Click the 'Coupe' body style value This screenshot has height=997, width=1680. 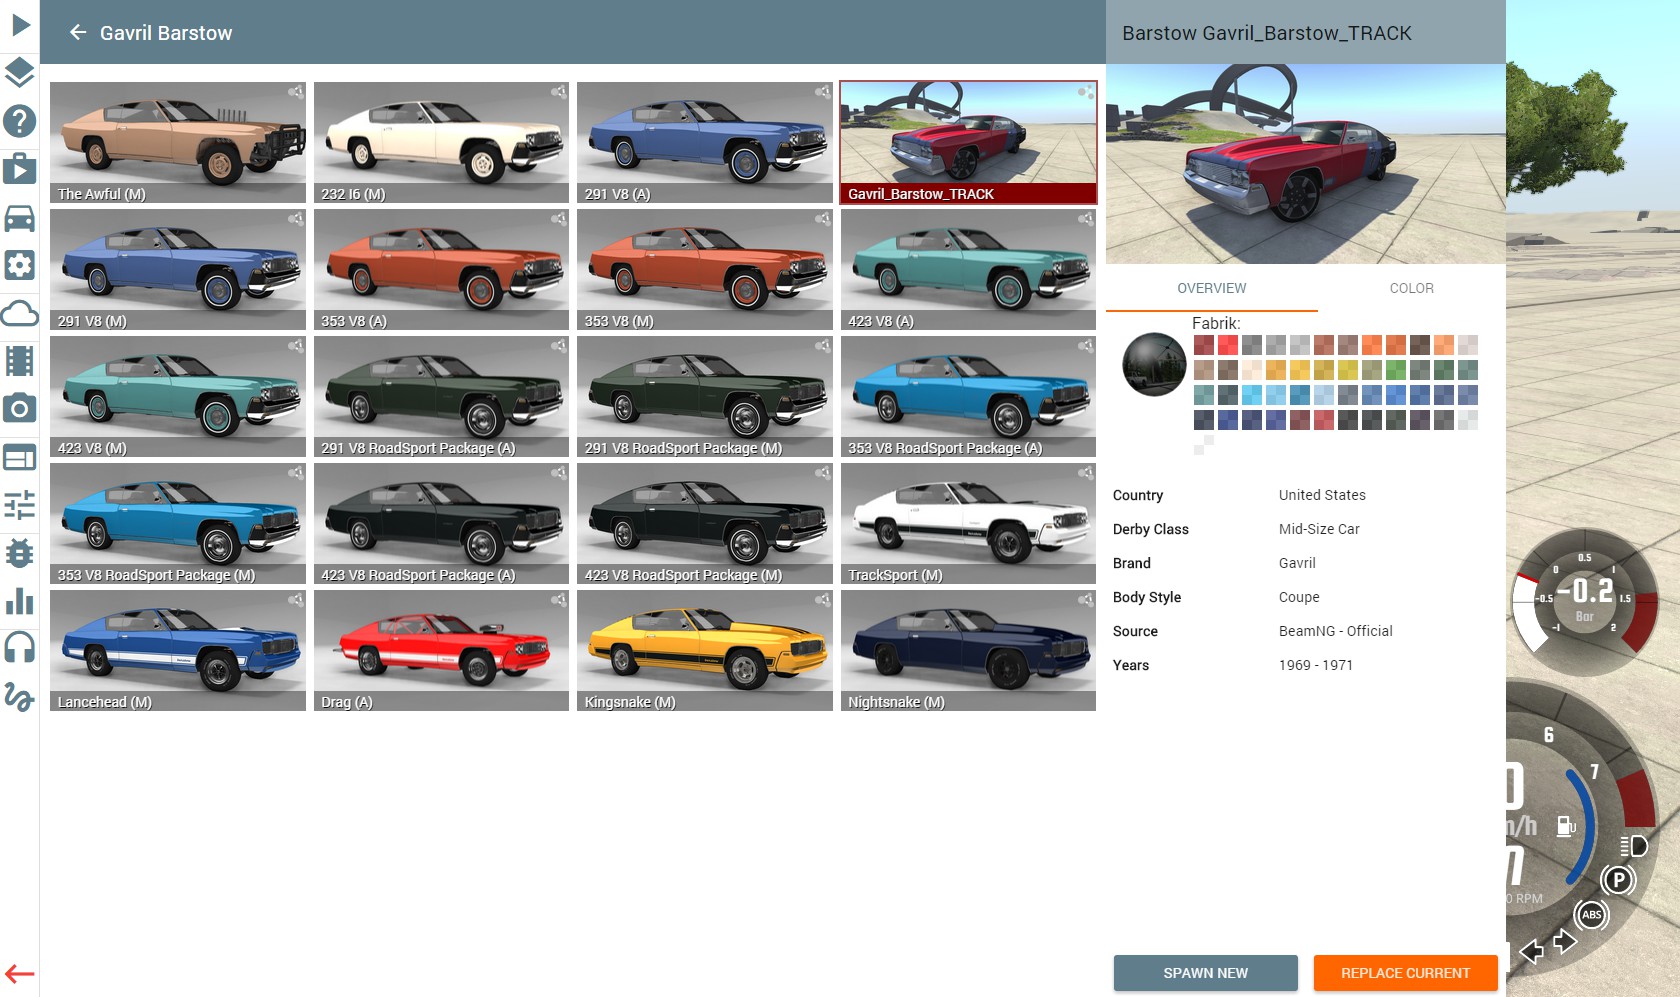pyautogui.click(x=1299, y=597)
